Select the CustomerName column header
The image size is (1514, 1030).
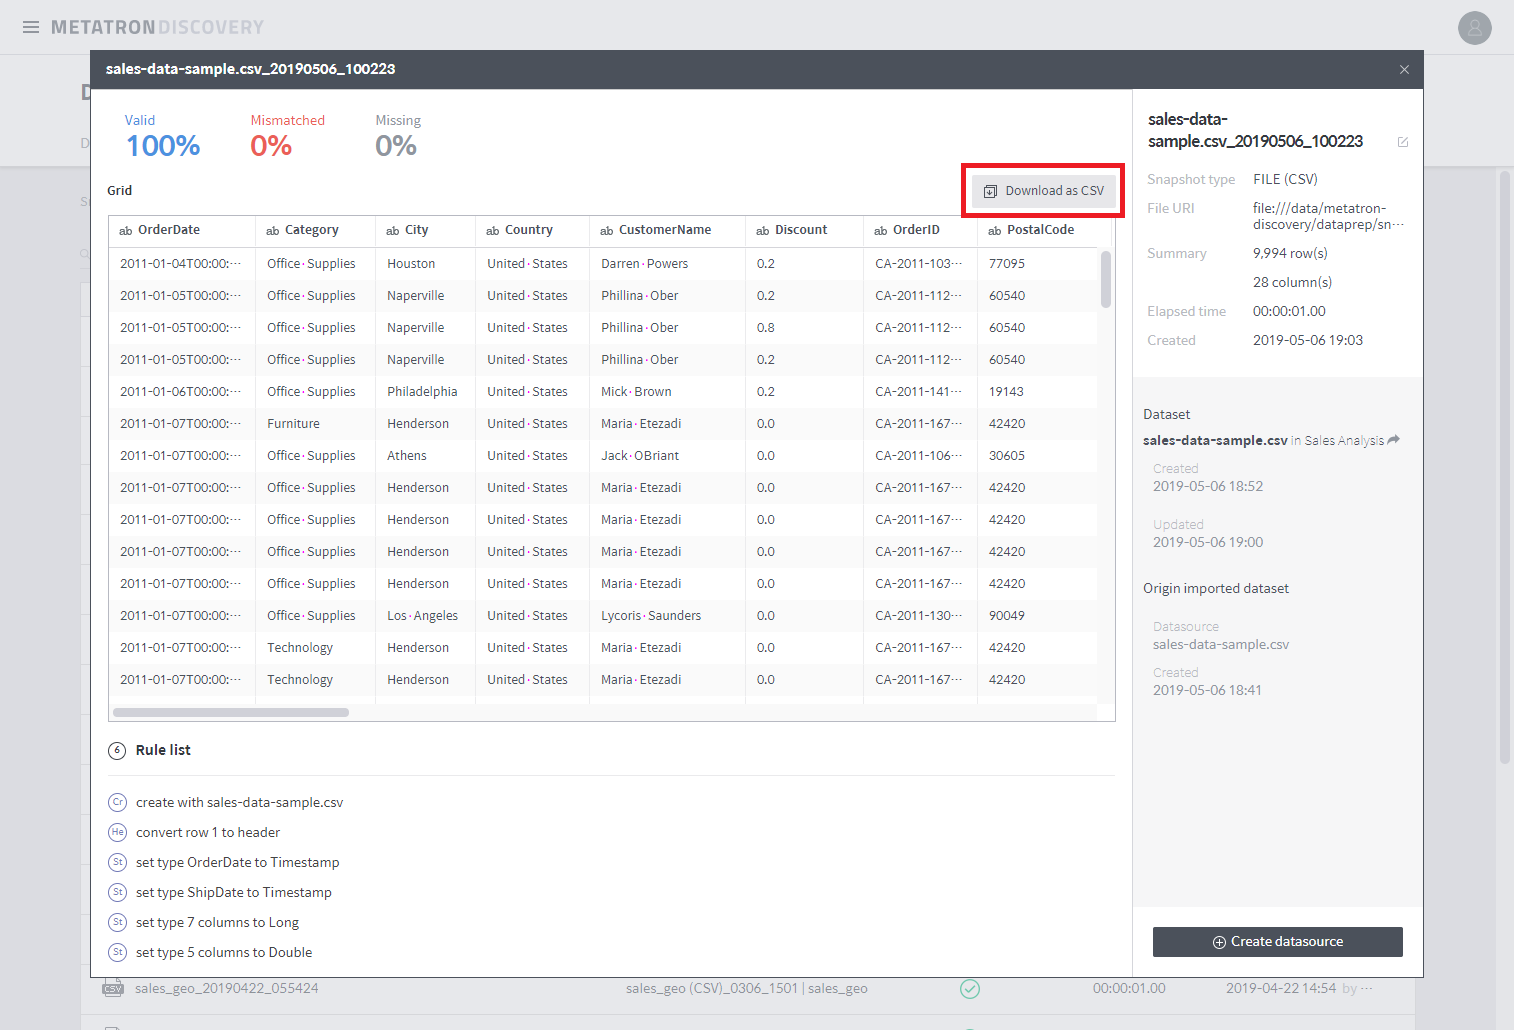click(667, 230)
